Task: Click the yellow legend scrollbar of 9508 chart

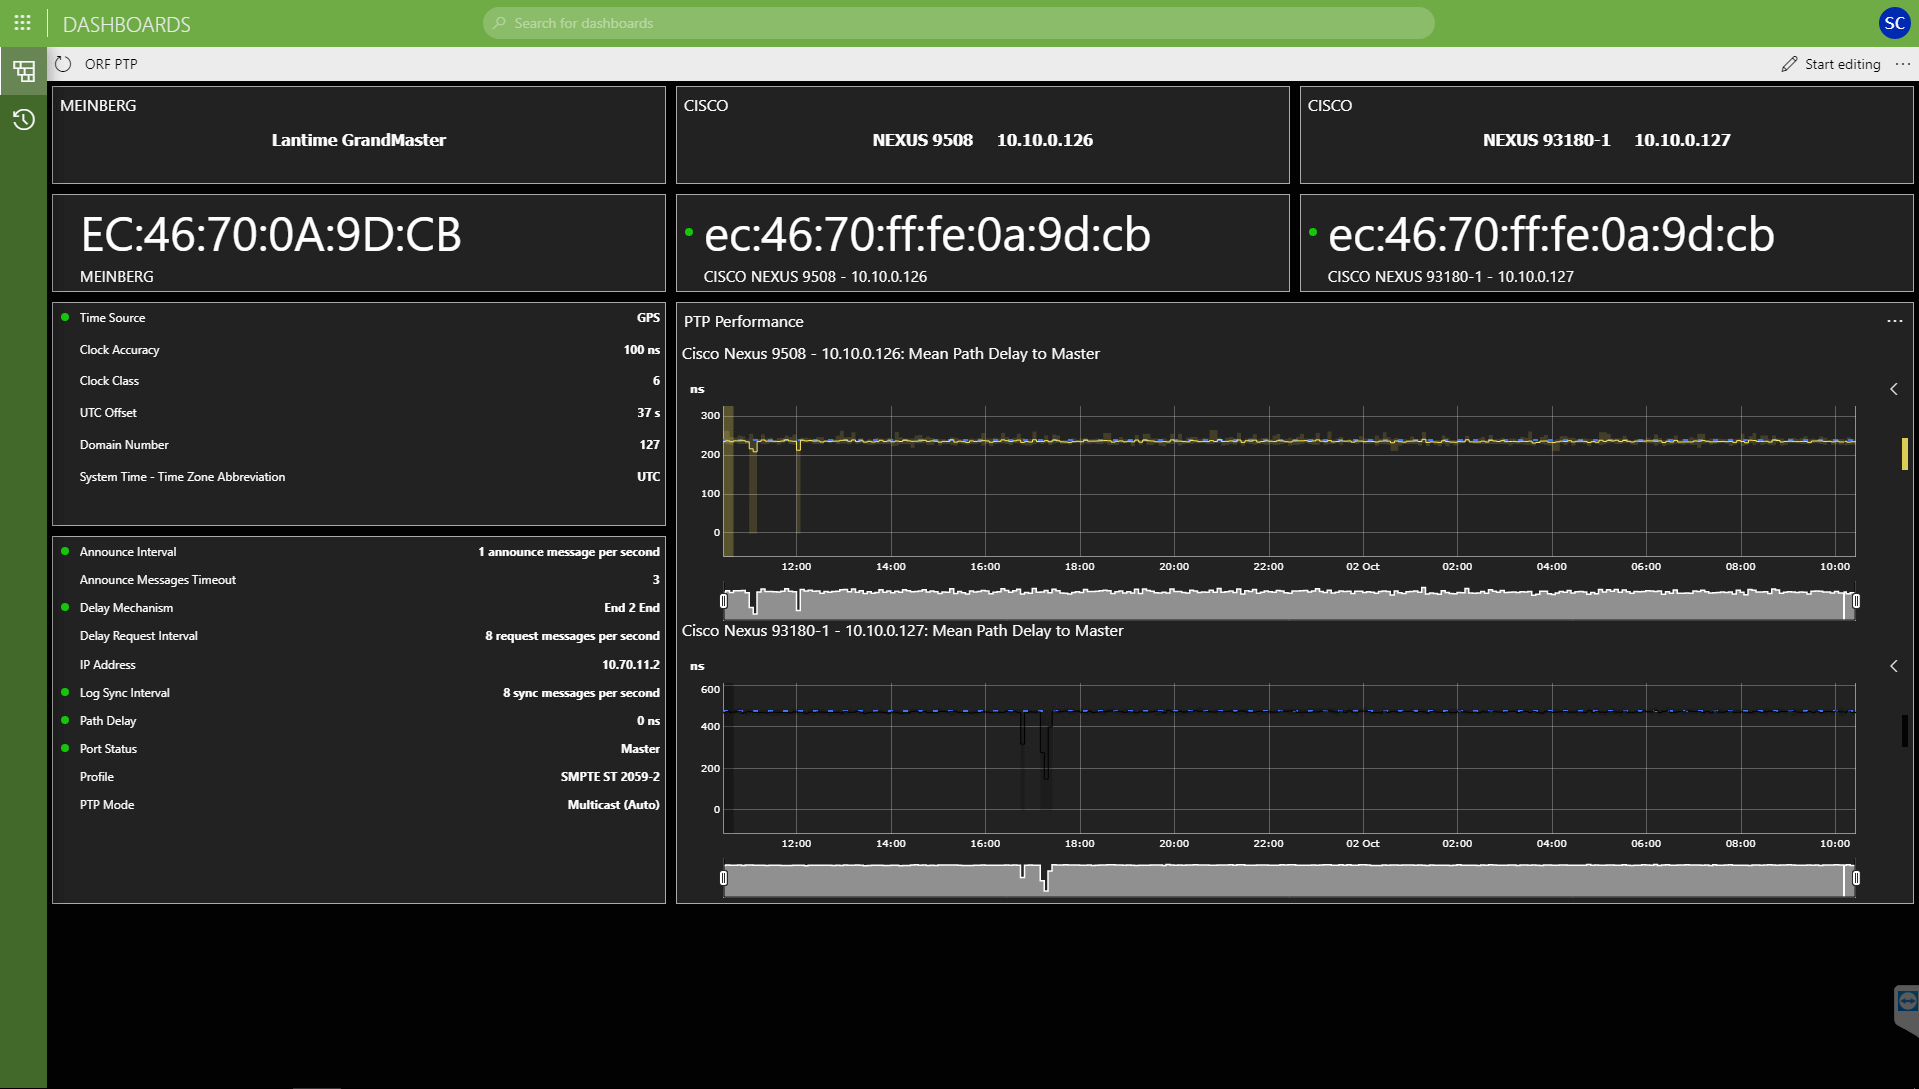Action: pyautogui.click(x=1904, y=453)
